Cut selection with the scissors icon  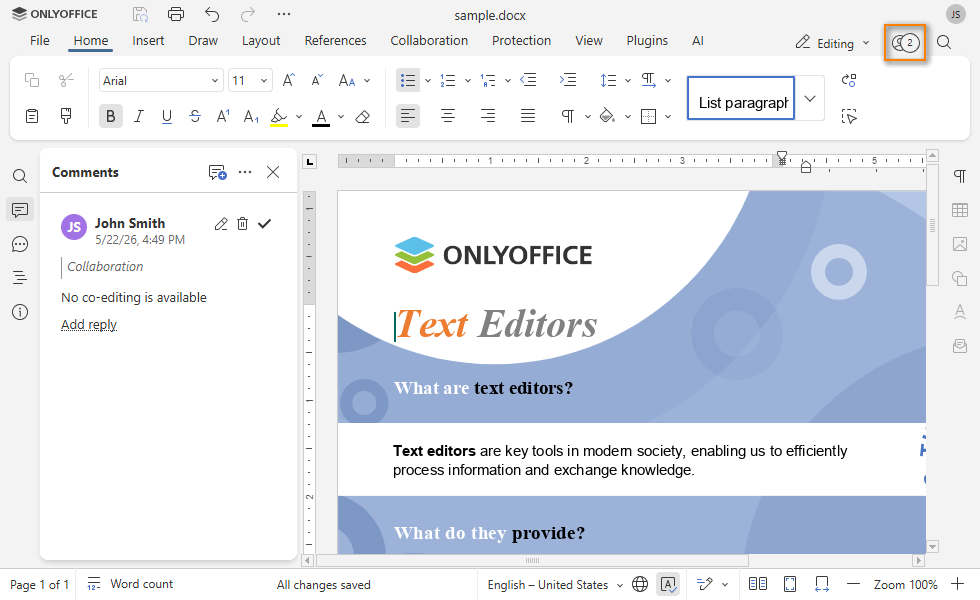tap(66, 80)
